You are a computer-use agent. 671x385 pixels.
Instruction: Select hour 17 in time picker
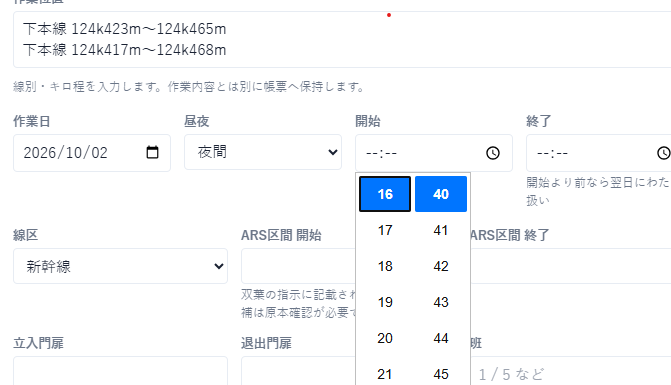point(385,230)
